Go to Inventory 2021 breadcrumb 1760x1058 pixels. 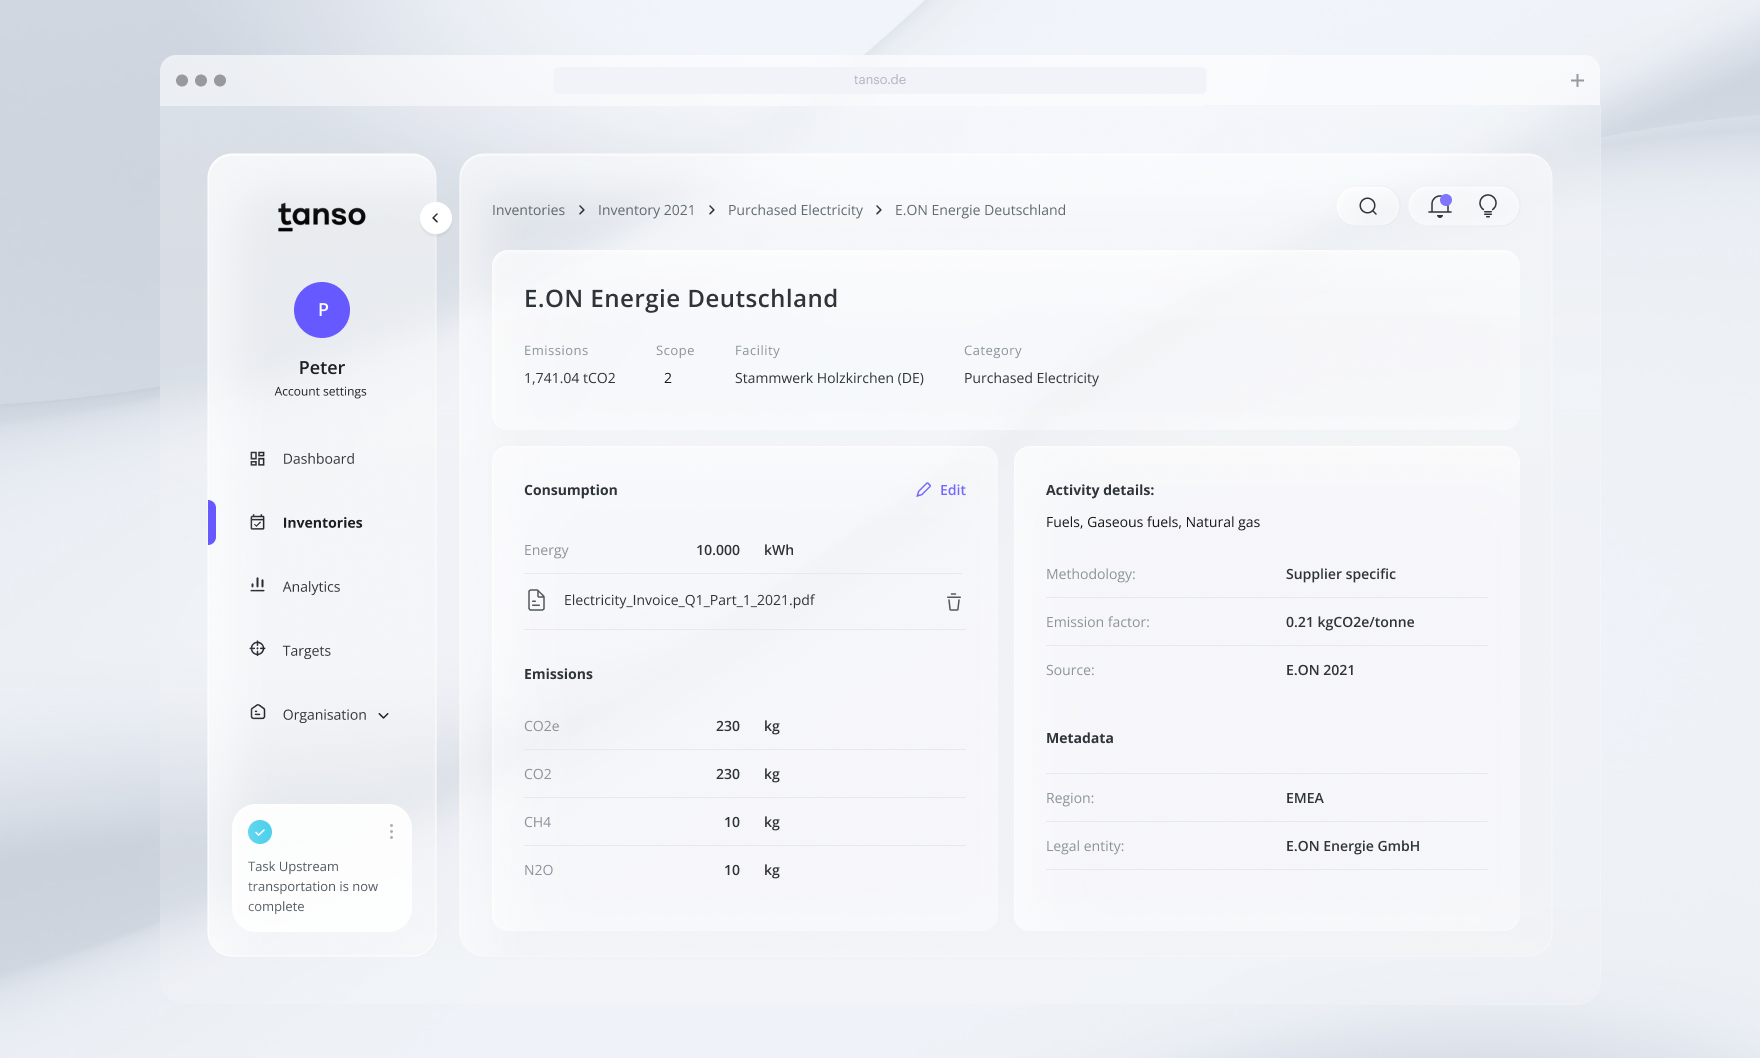[646, 210]
